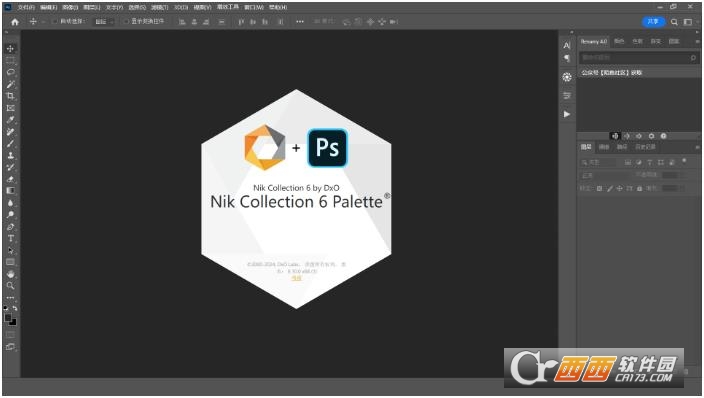Select the Lasso tool

(10, 72)
